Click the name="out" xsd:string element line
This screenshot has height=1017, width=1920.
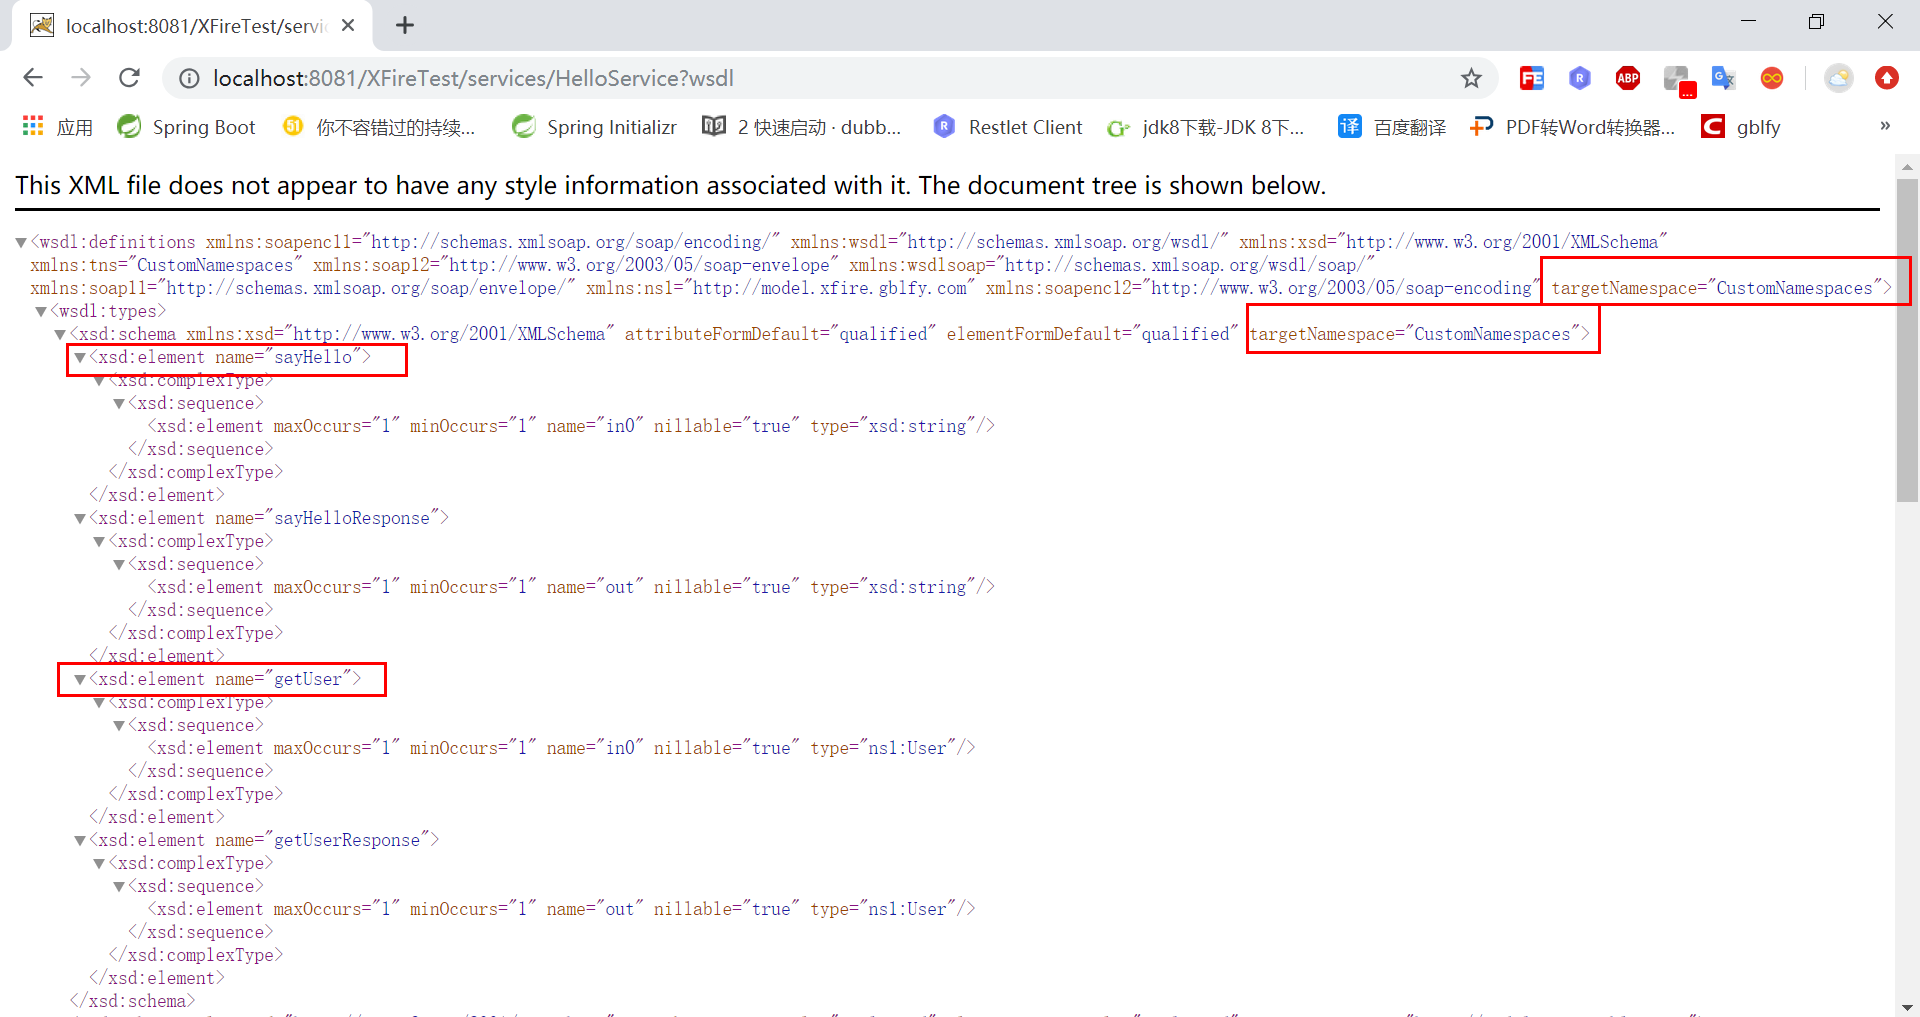pyautogui.click(x=571, y=588)
